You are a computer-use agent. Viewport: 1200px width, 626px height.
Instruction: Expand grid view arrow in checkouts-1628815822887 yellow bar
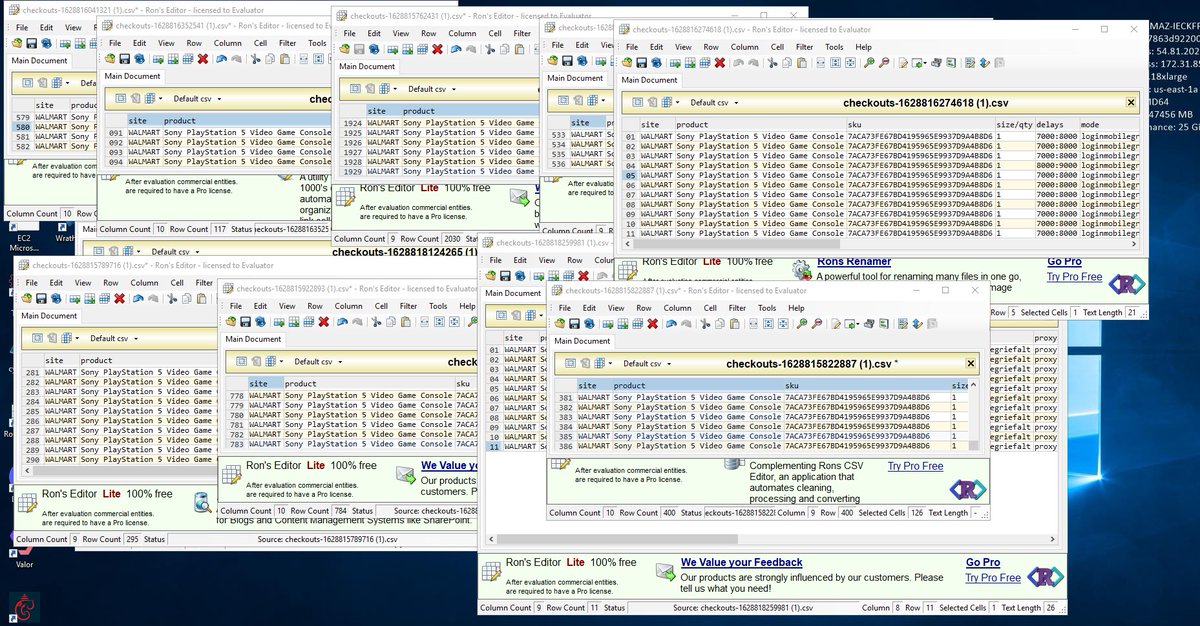pos(611,363)
